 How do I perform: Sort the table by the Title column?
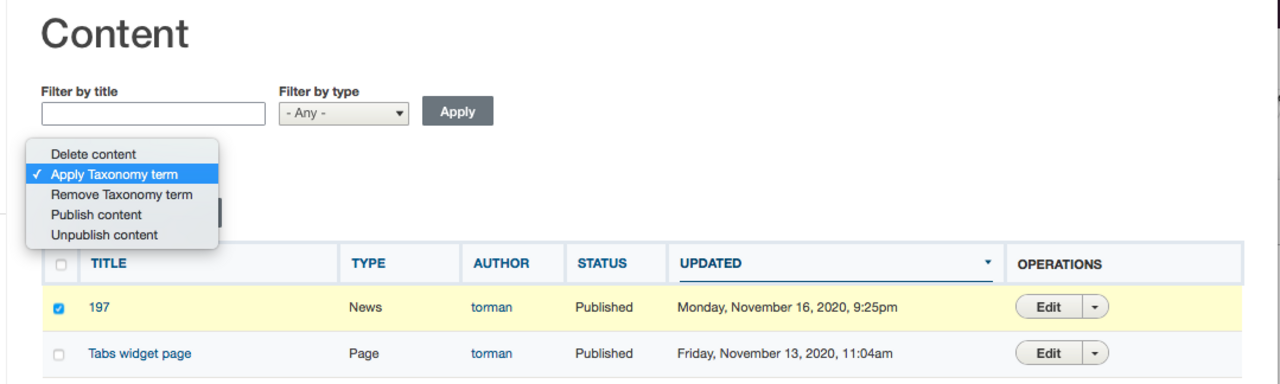[x=109, y=264]
